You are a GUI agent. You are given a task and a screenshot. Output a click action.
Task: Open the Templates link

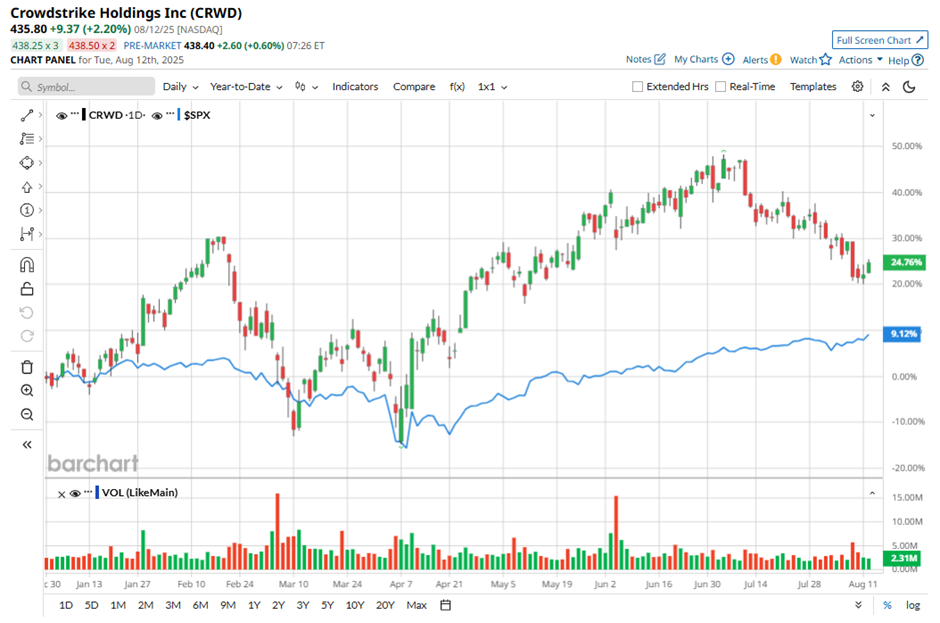pos(813,86)
